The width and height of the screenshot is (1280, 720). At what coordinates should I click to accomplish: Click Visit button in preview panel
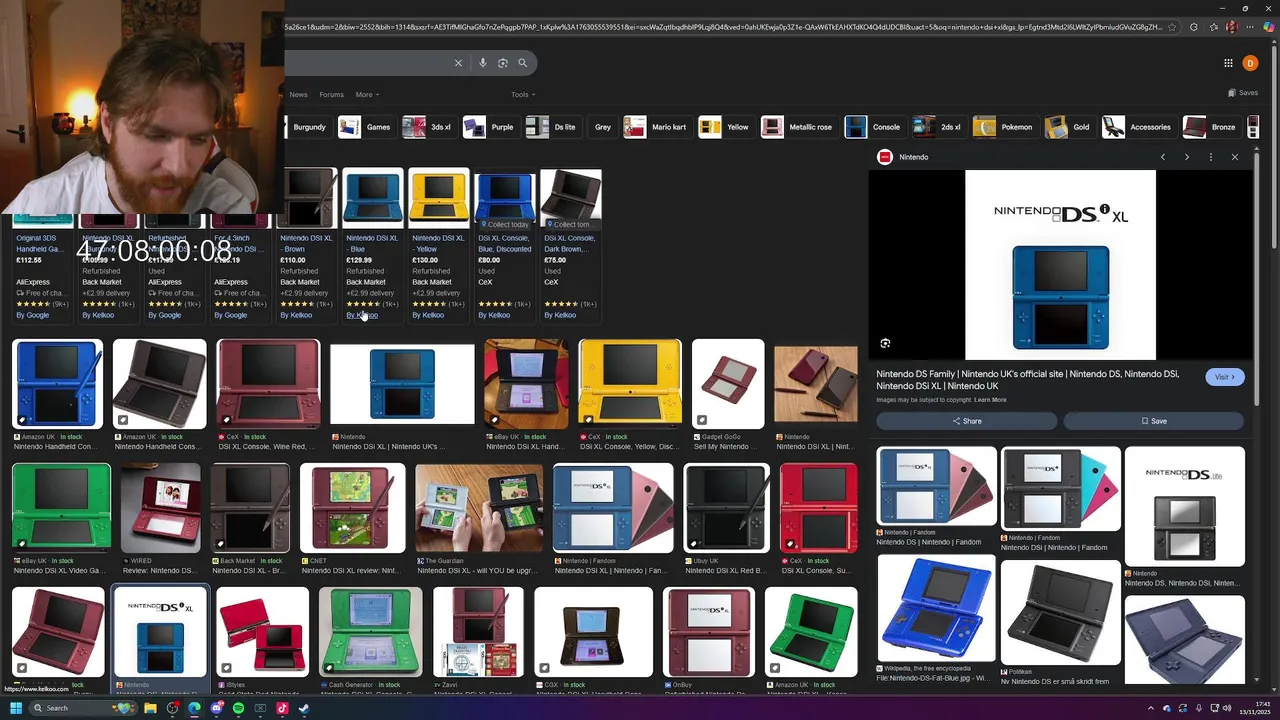[x=1223, y=377]
